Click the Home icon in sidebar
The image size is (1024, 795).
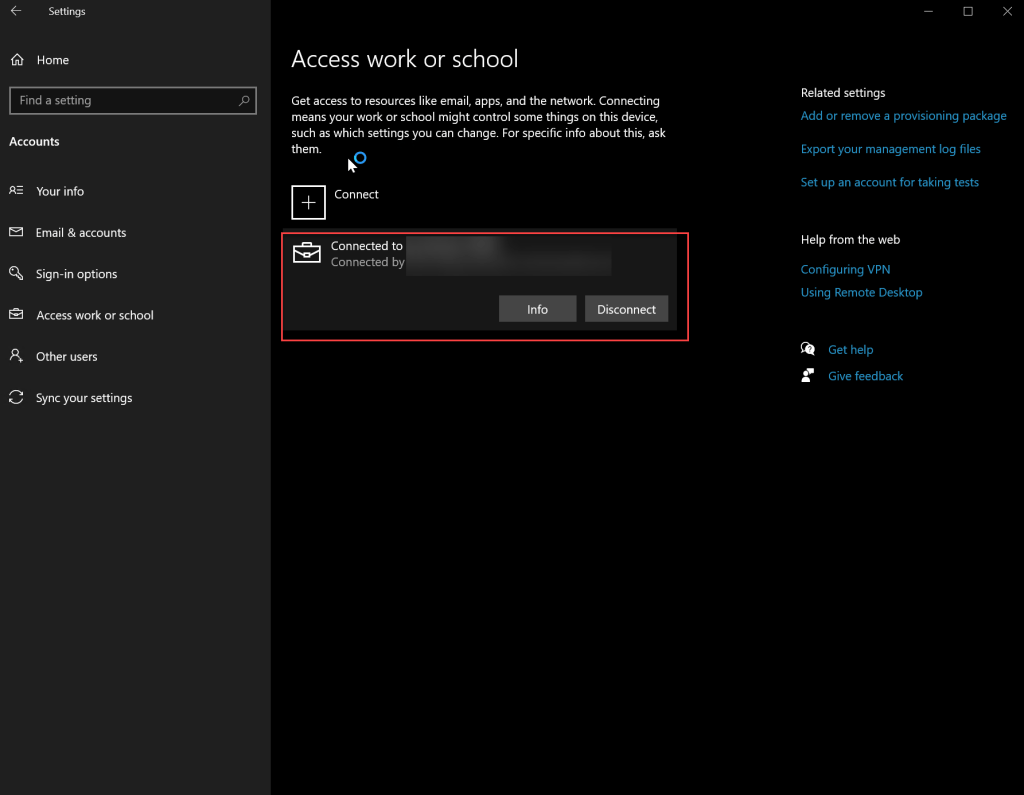[x=17, y=60]
